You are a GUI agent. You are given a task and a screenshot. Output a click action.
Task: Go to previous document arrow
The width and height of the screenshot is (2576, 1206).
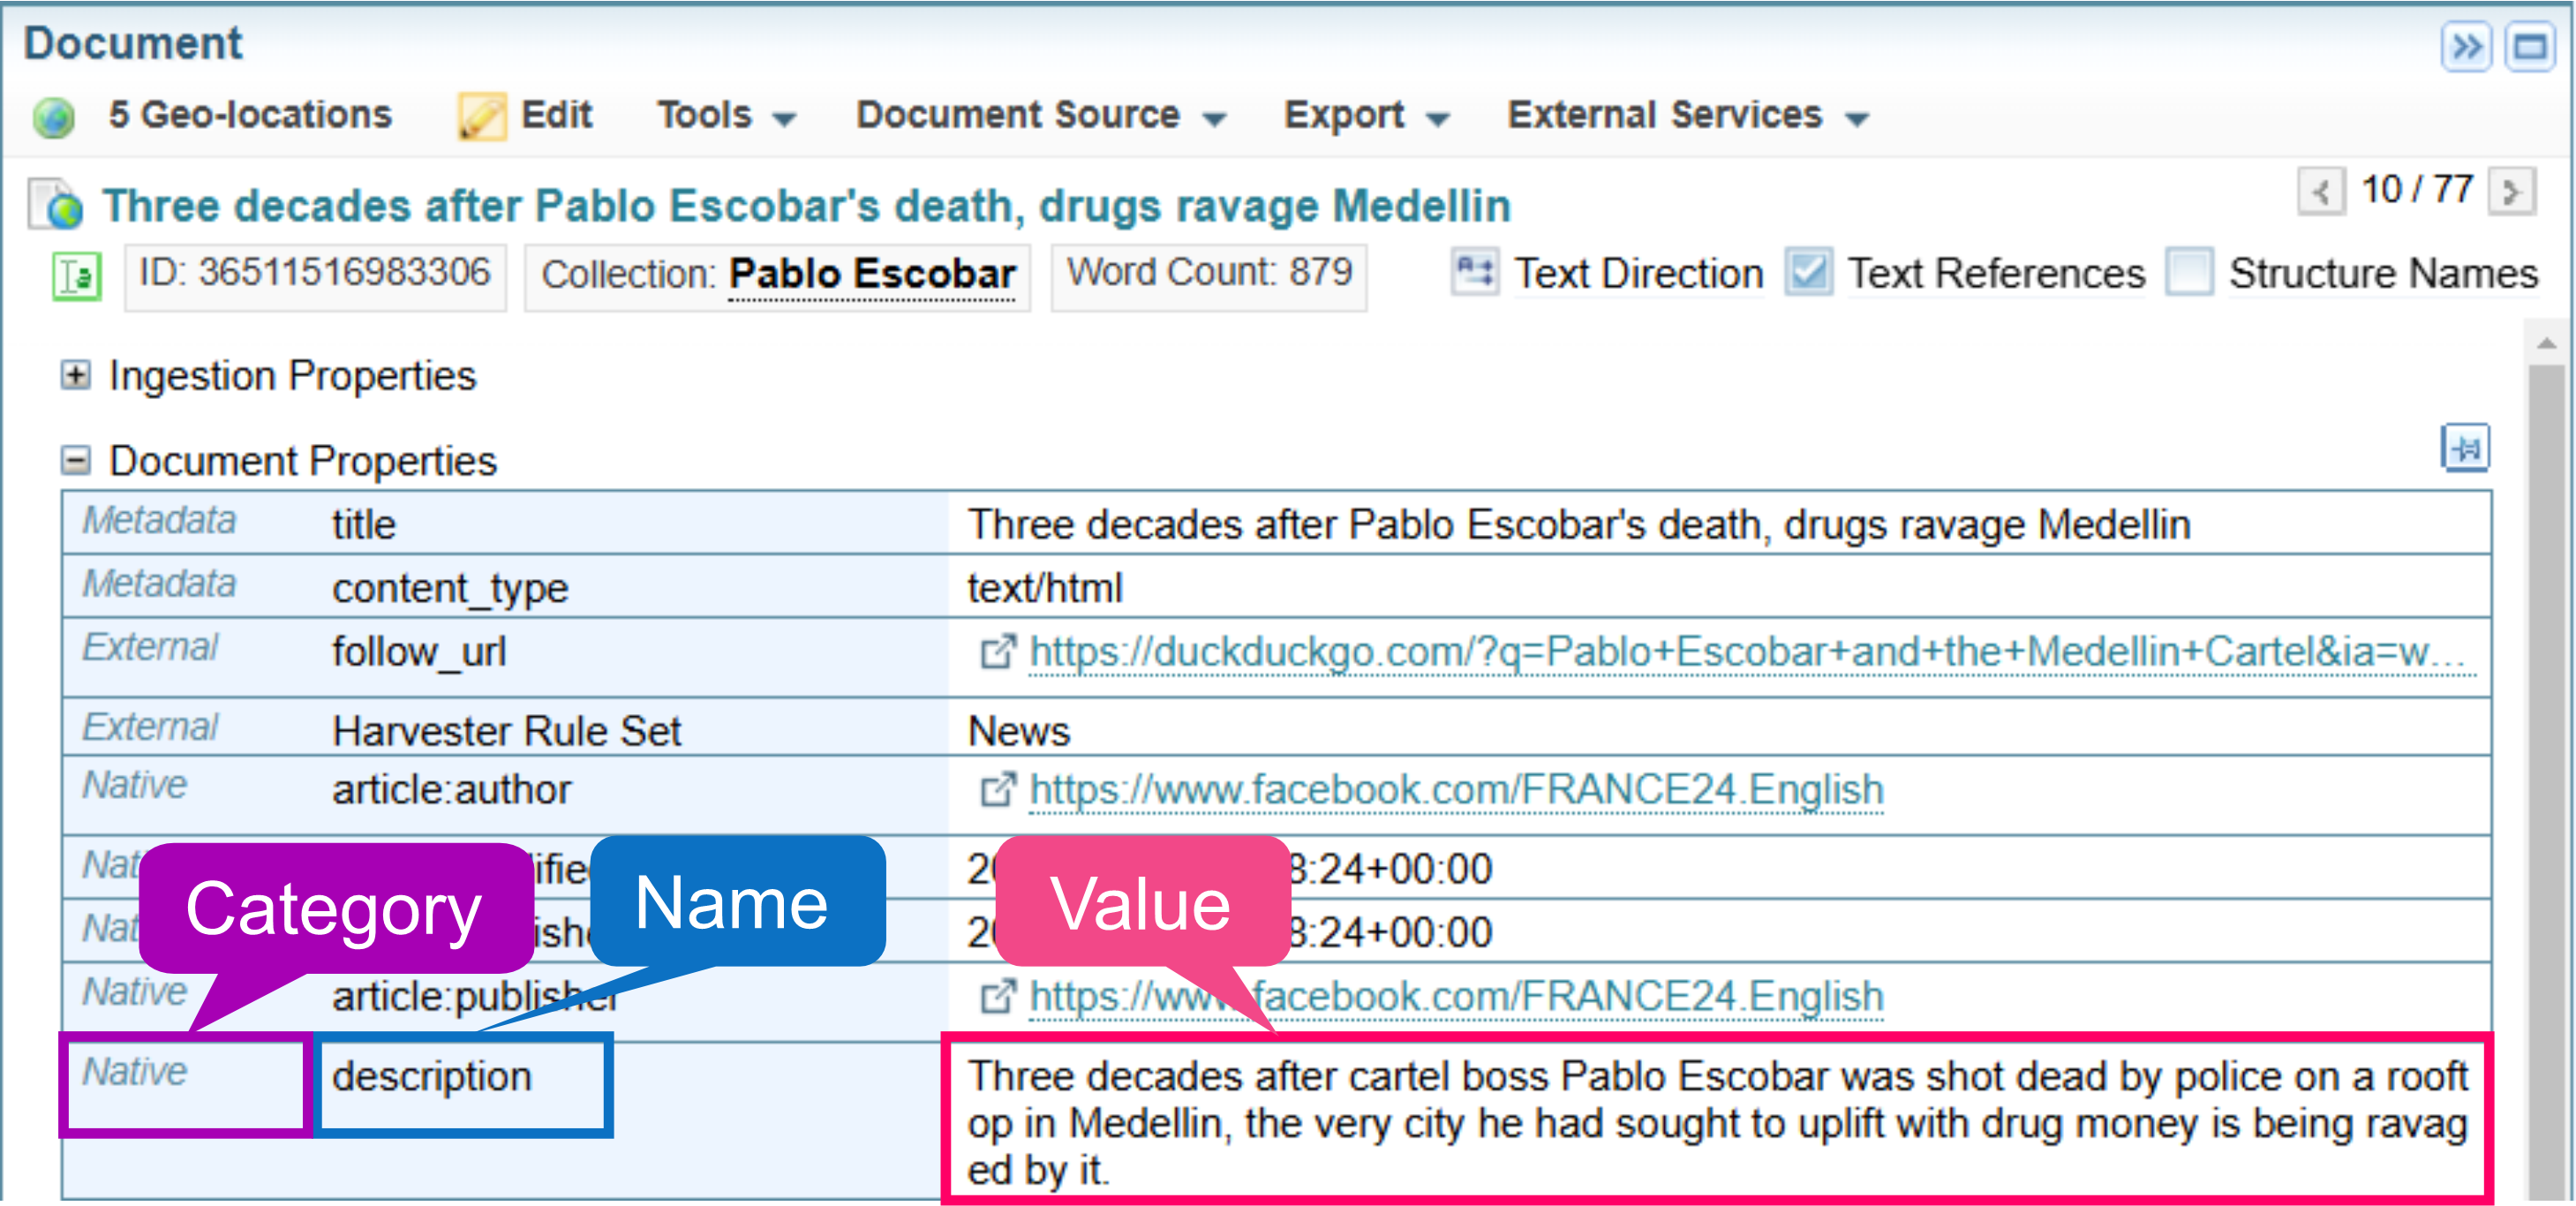pyautogui.click(x=2321, y=191)
